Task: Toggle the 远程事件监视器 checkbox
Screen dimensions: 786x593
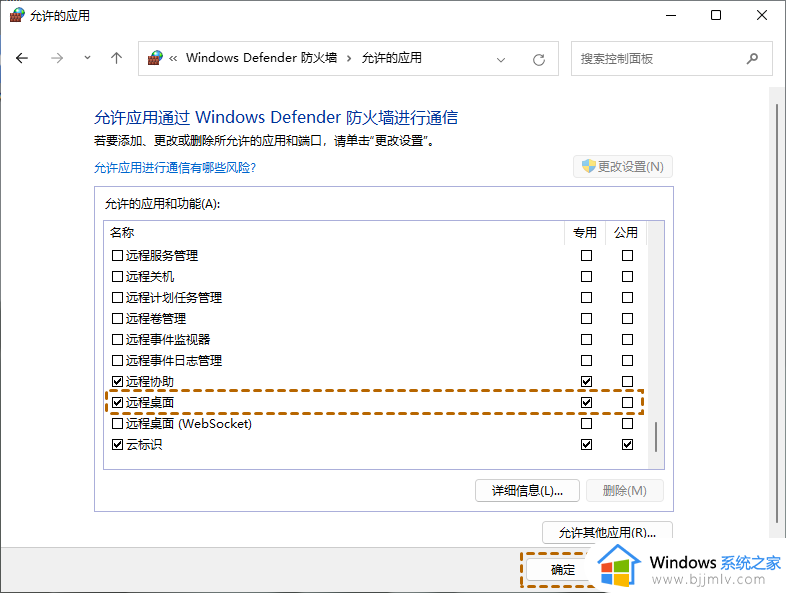Action: point(117,340)
